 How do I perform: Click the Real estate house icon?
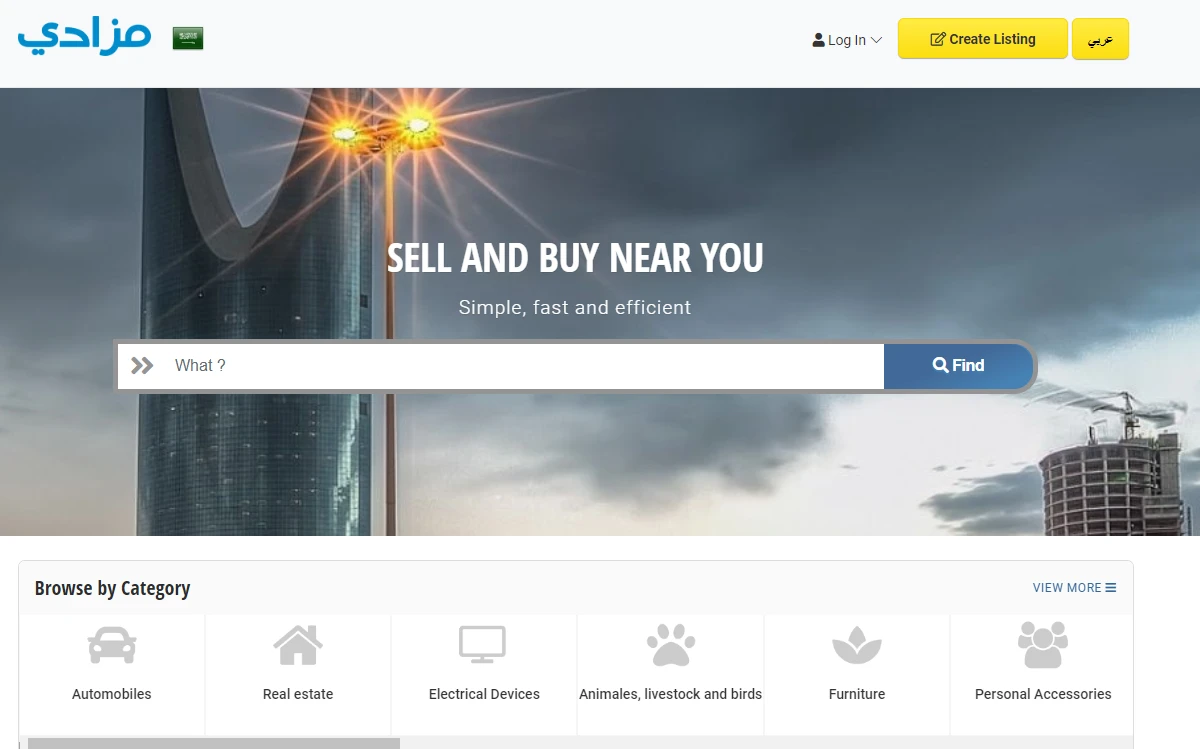(x=298, y=645)
